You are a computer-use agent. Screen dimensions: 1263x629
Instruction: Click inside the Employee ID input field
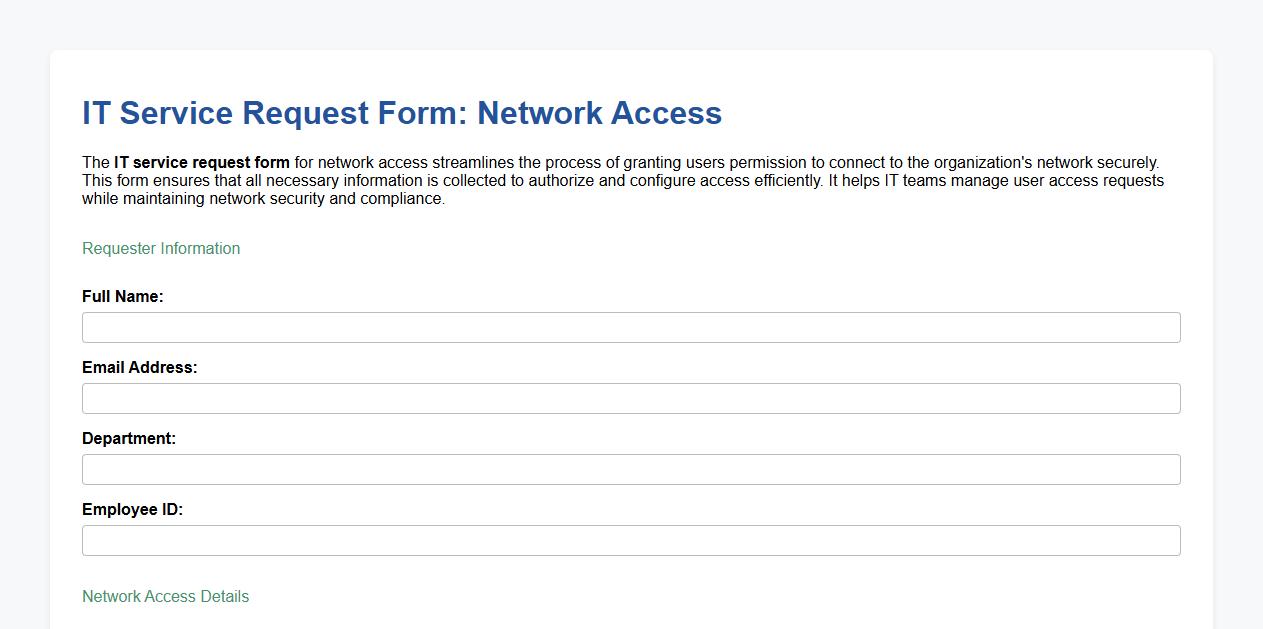coord(630,540)
